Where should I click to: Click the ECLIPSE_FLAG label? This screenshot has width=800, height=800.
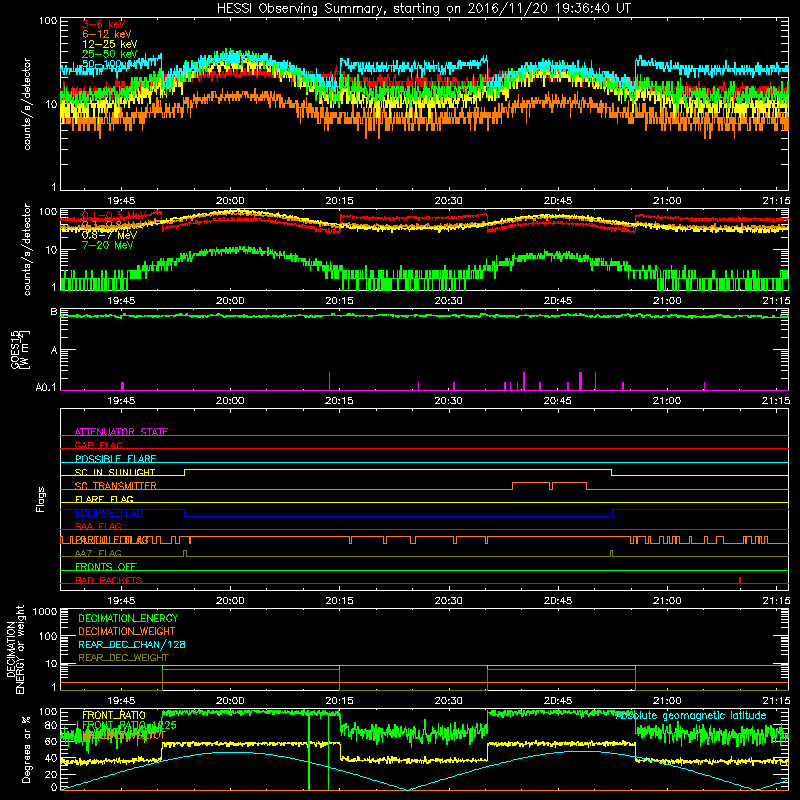coord(109,513)
